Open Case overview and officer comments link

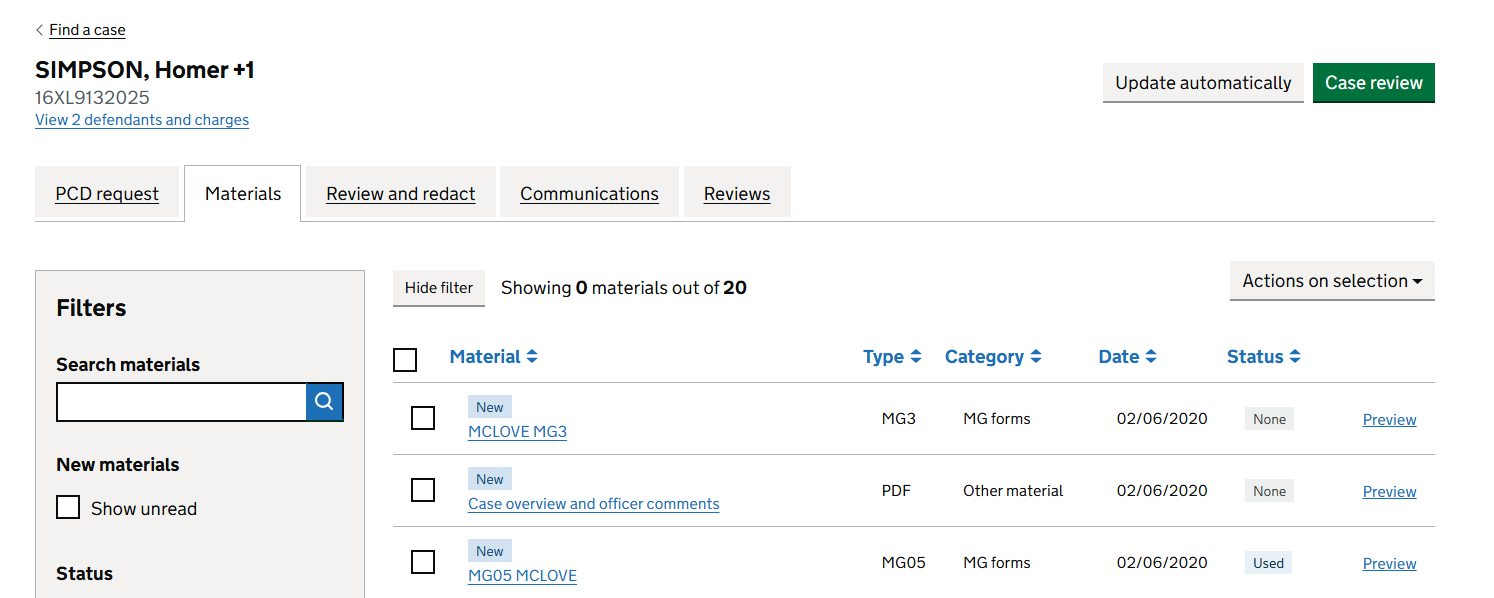[x=594, y=504]
